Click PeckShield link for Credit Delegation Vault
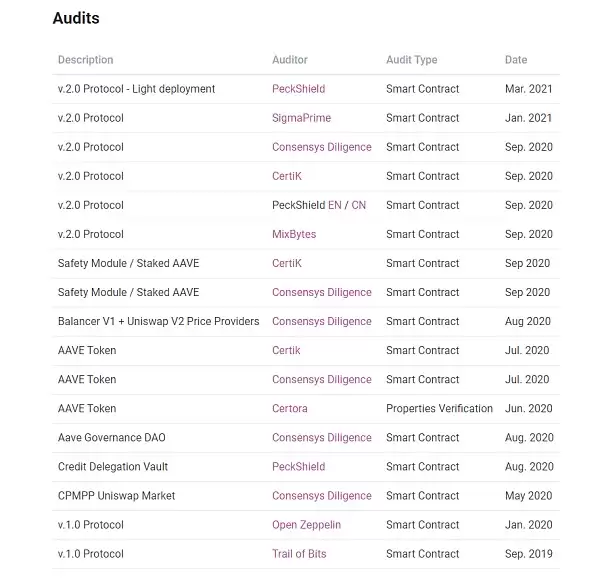600x586 pixels. (x=298, y=466)
